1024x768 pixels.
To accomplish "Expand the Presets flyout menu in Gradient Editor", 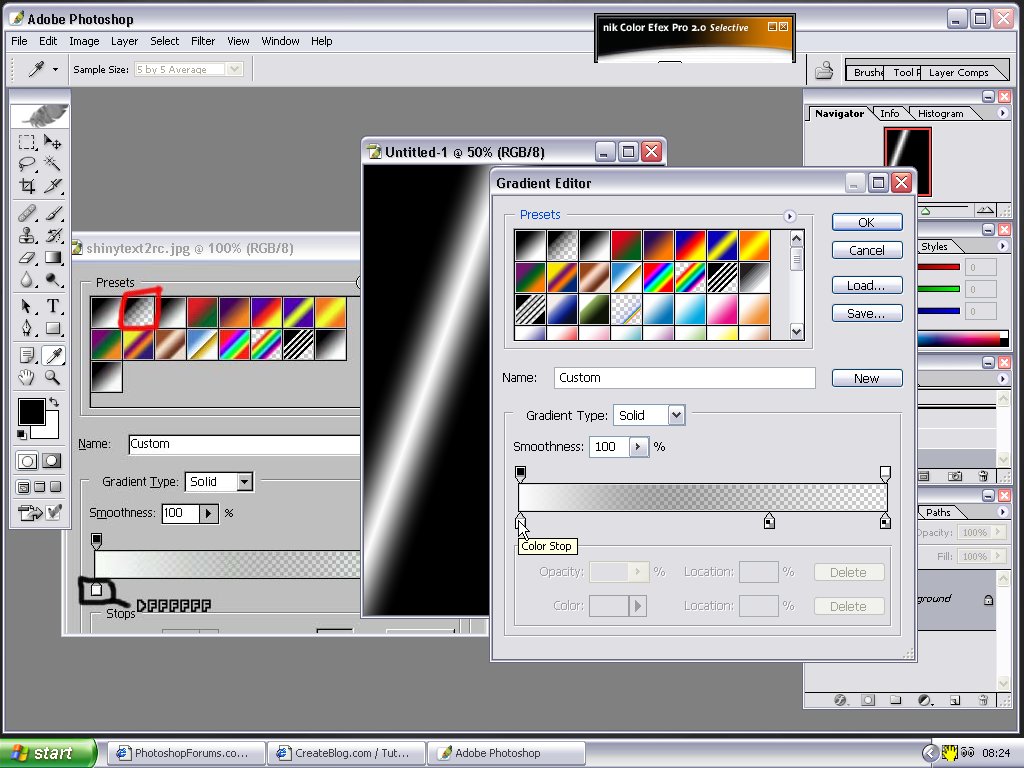I will (789, 216).
